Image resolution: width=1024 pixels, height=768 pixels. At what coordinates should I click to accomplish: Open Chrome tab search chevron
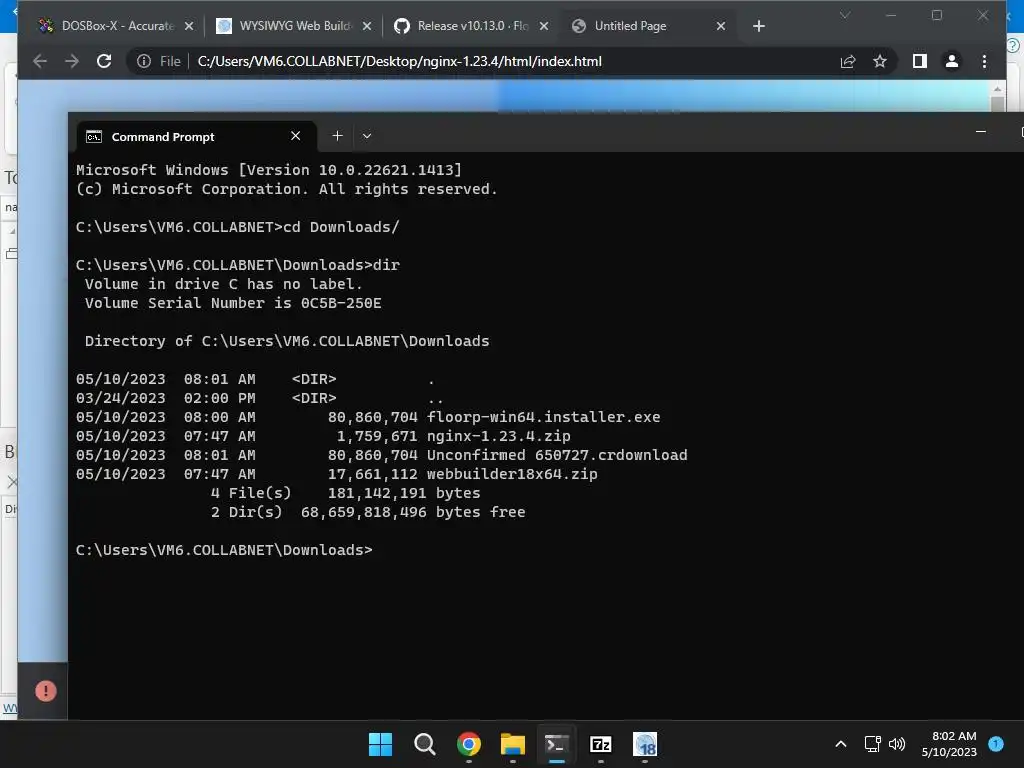(844, 15)
